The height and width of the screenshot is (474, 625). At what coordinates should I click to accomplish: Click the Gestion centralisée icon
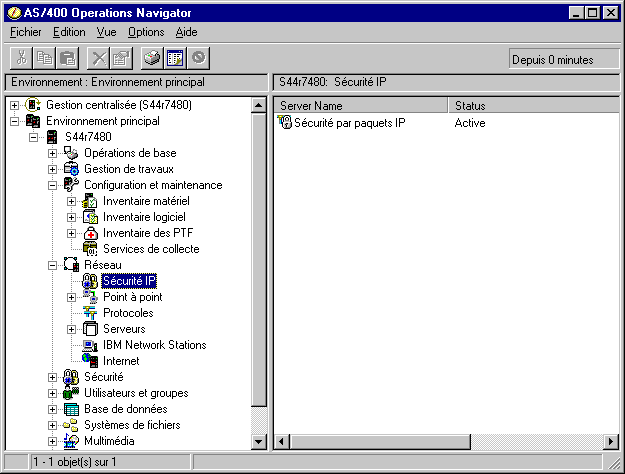(33, 105)
